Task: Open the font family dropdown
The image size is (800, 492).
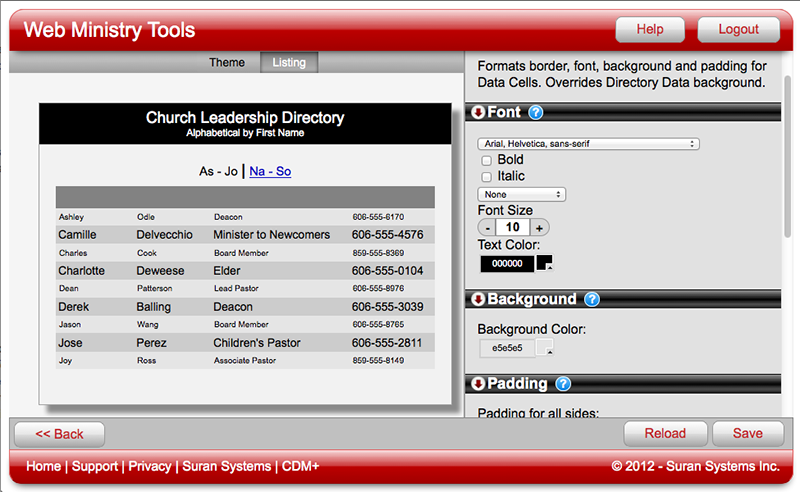Action: pyautogui.click(x=588, y=144)
